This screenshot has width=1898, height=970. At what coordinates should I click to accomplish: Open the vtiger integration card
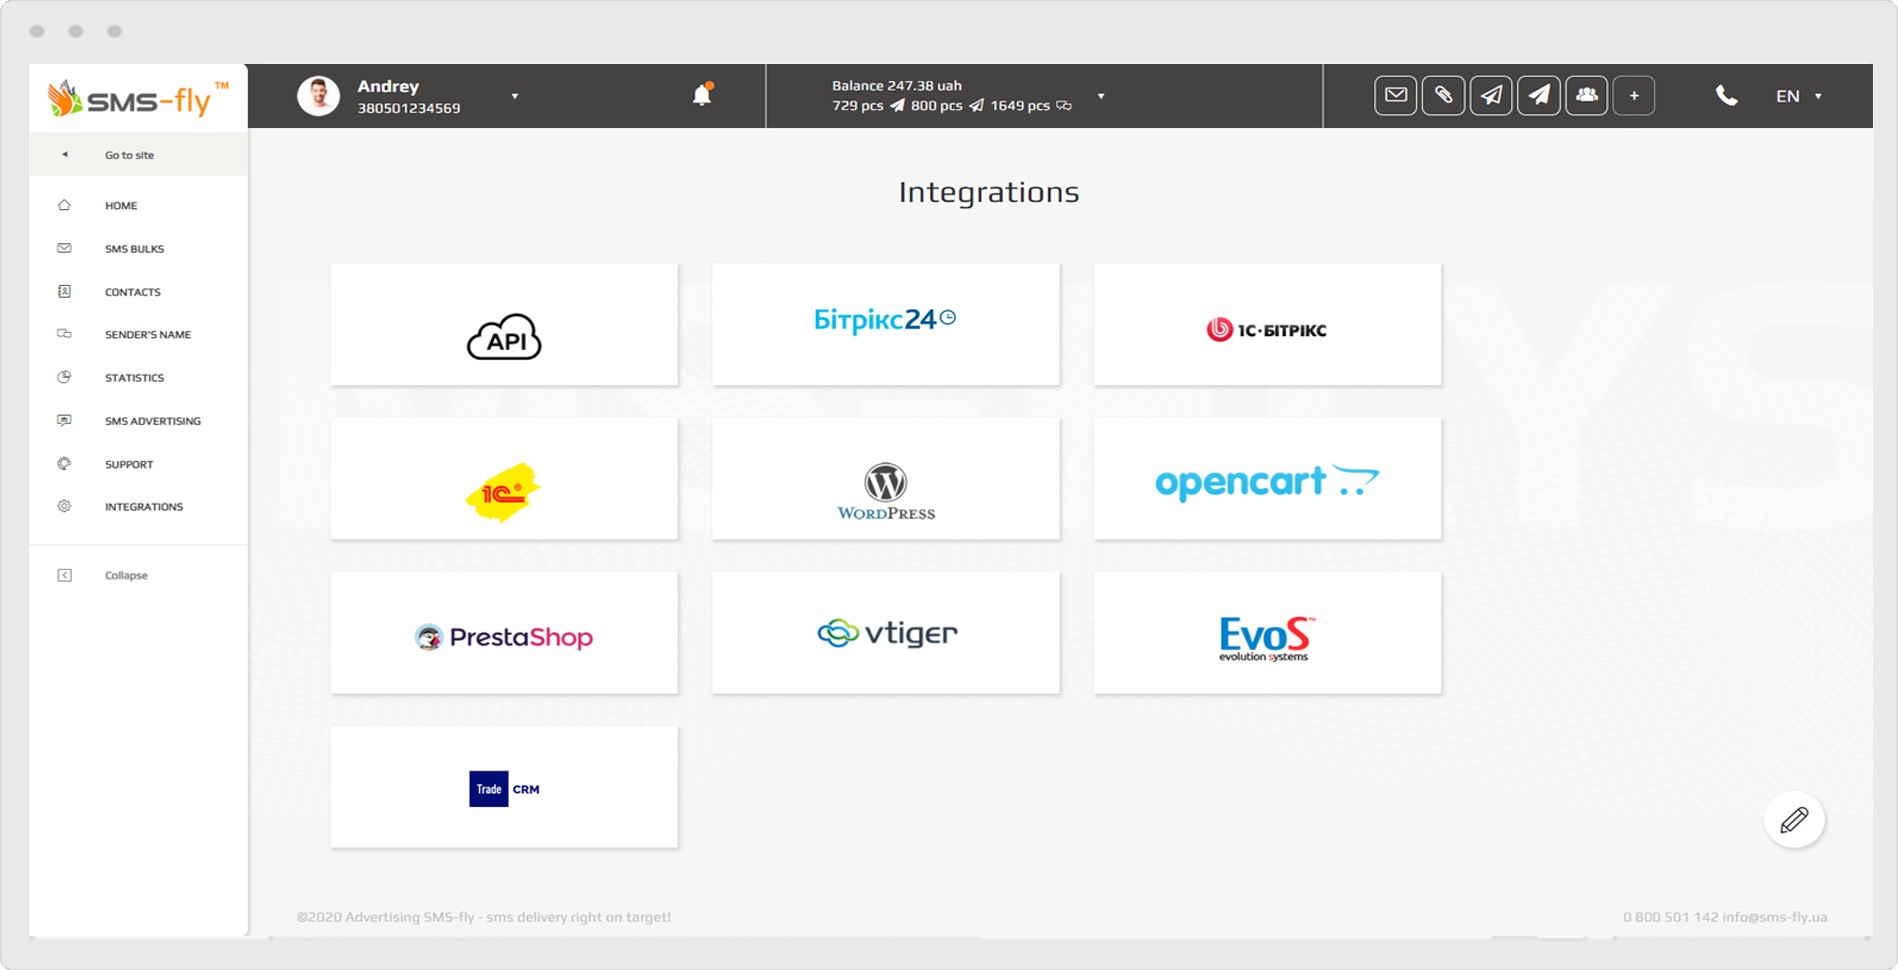coord(885,632)
